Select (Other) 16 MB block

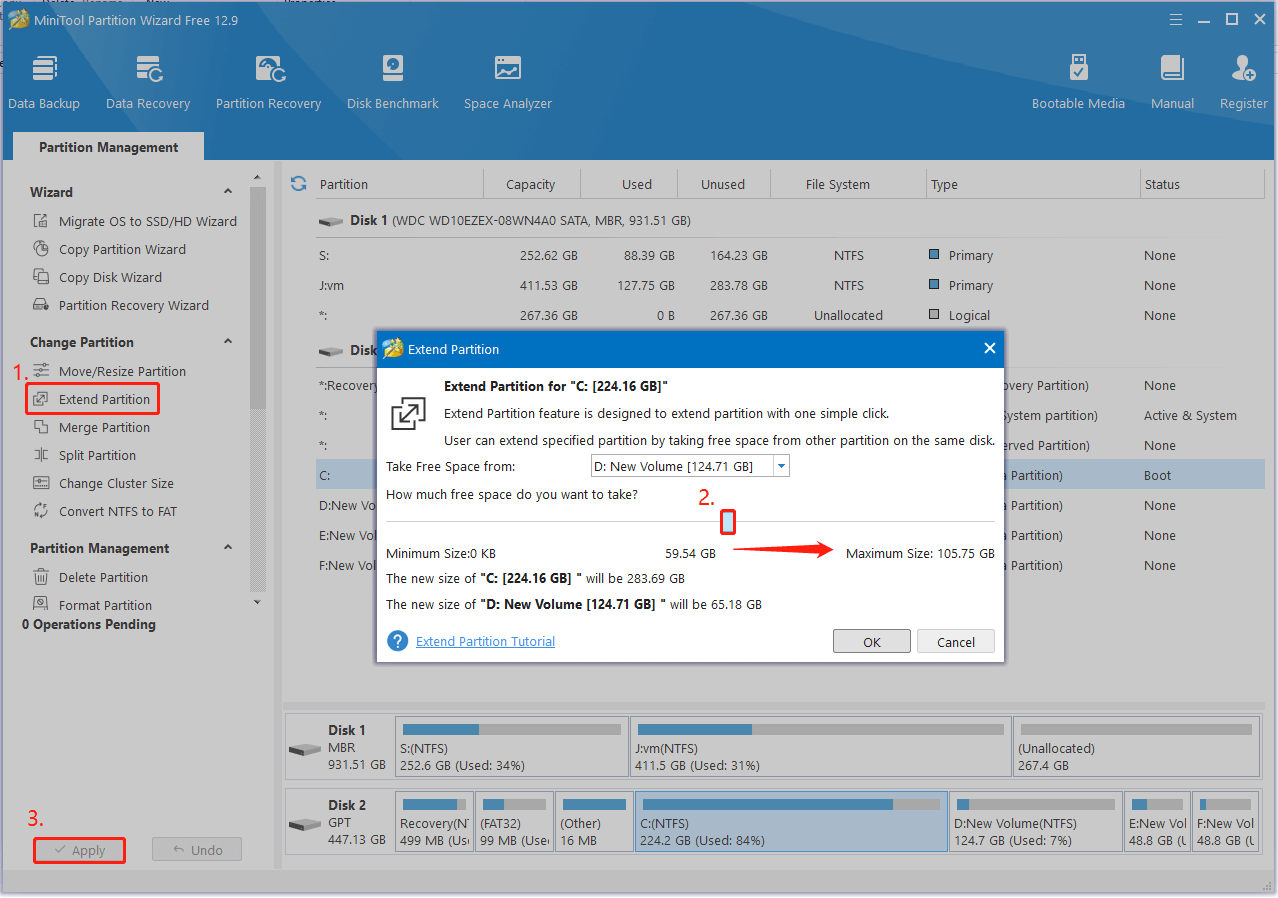(594, 821)
